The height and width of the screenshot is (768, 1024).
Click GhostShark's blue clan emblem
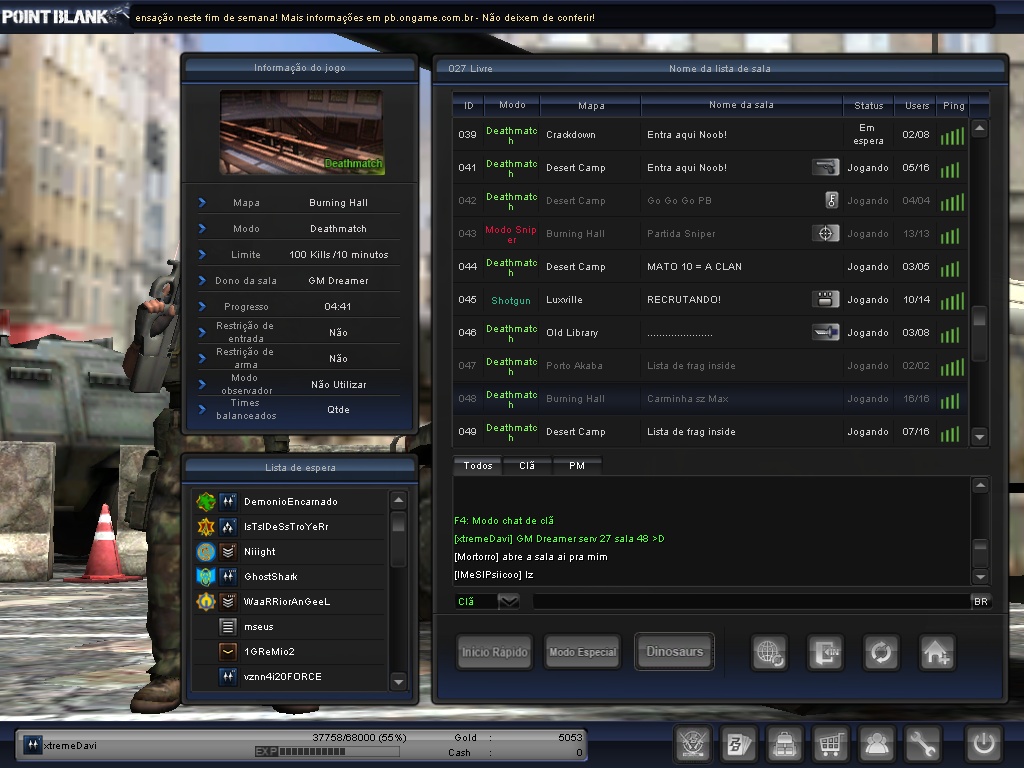(x=206, y=577)
